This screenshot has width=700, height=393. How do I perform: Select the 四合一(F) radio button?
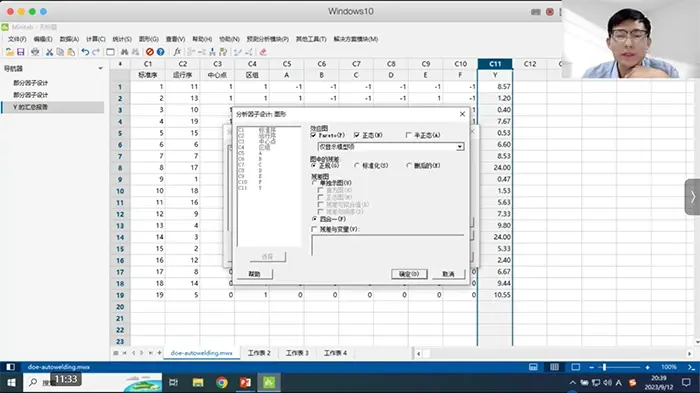[315, 219]
